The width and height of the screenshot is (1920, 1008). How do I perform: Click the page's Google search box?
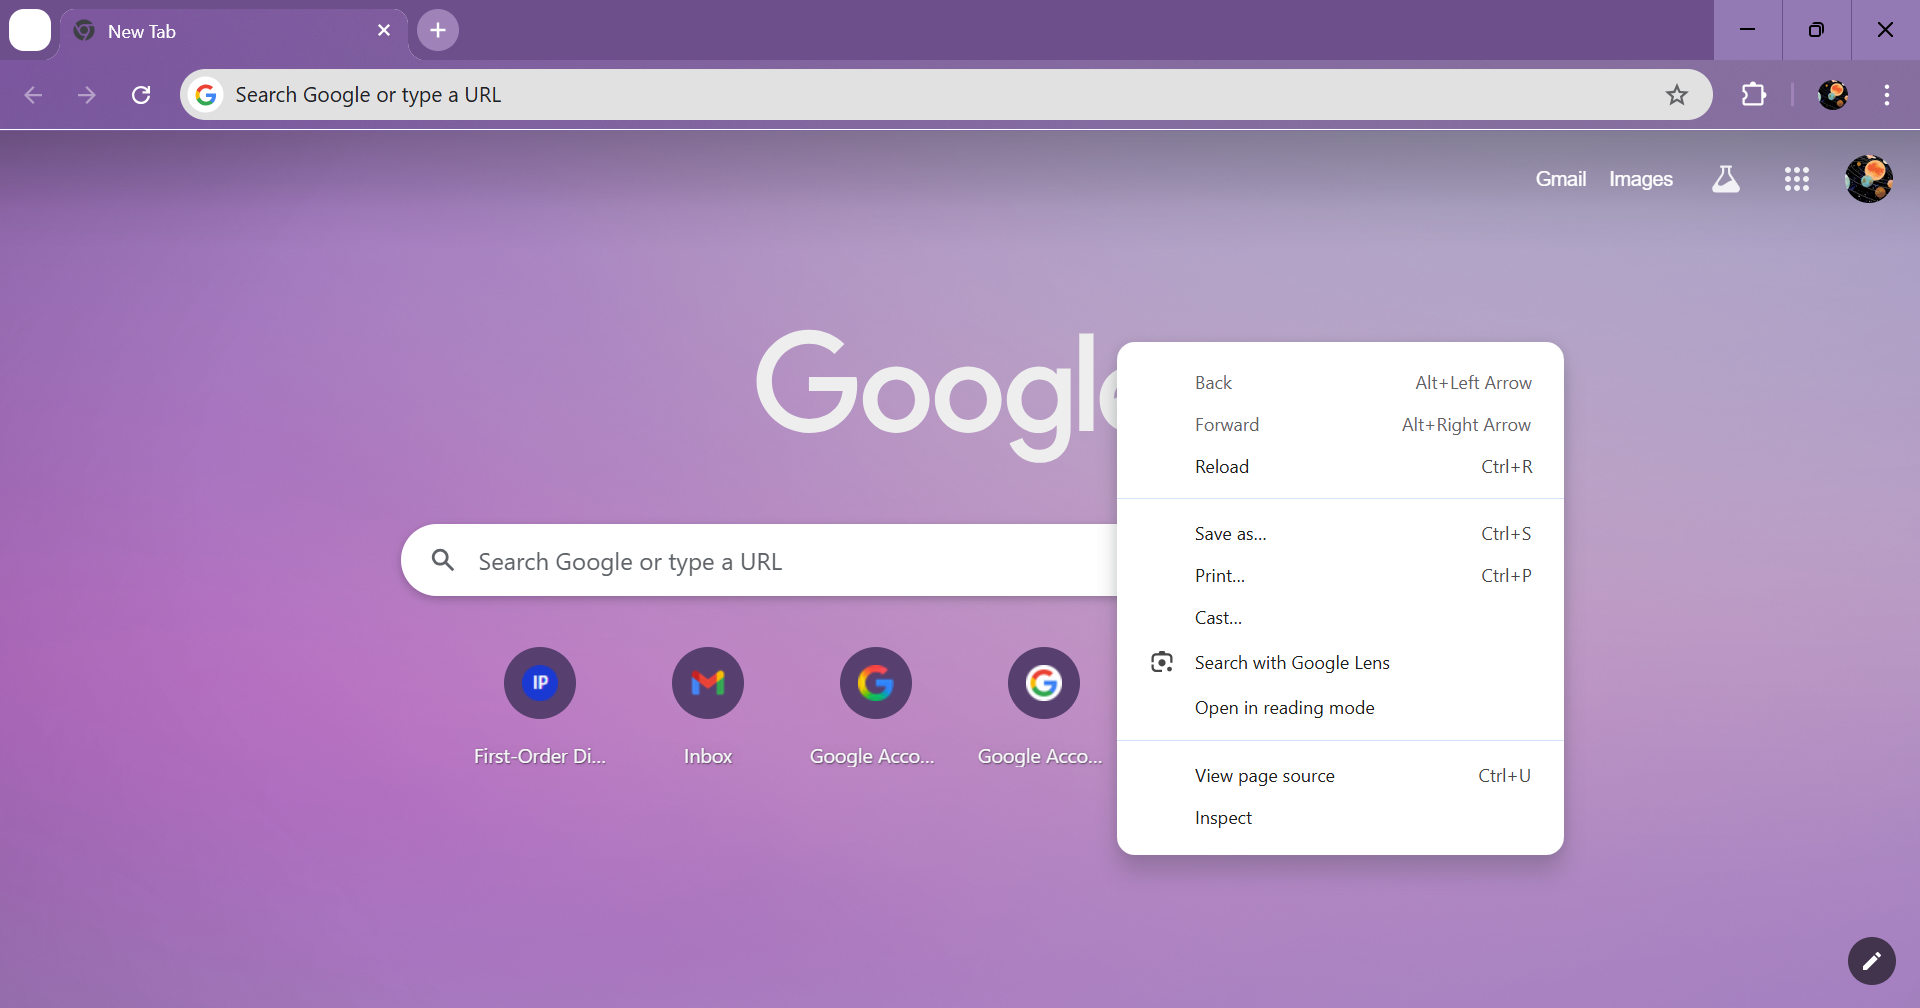click(760, 560)
